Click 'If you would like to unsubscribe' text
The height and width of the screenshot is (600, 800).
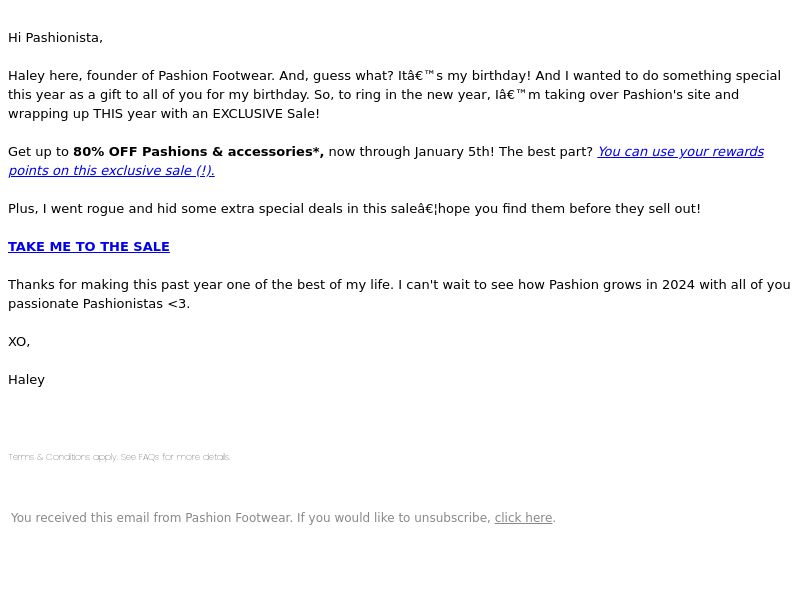pos(393,518)
